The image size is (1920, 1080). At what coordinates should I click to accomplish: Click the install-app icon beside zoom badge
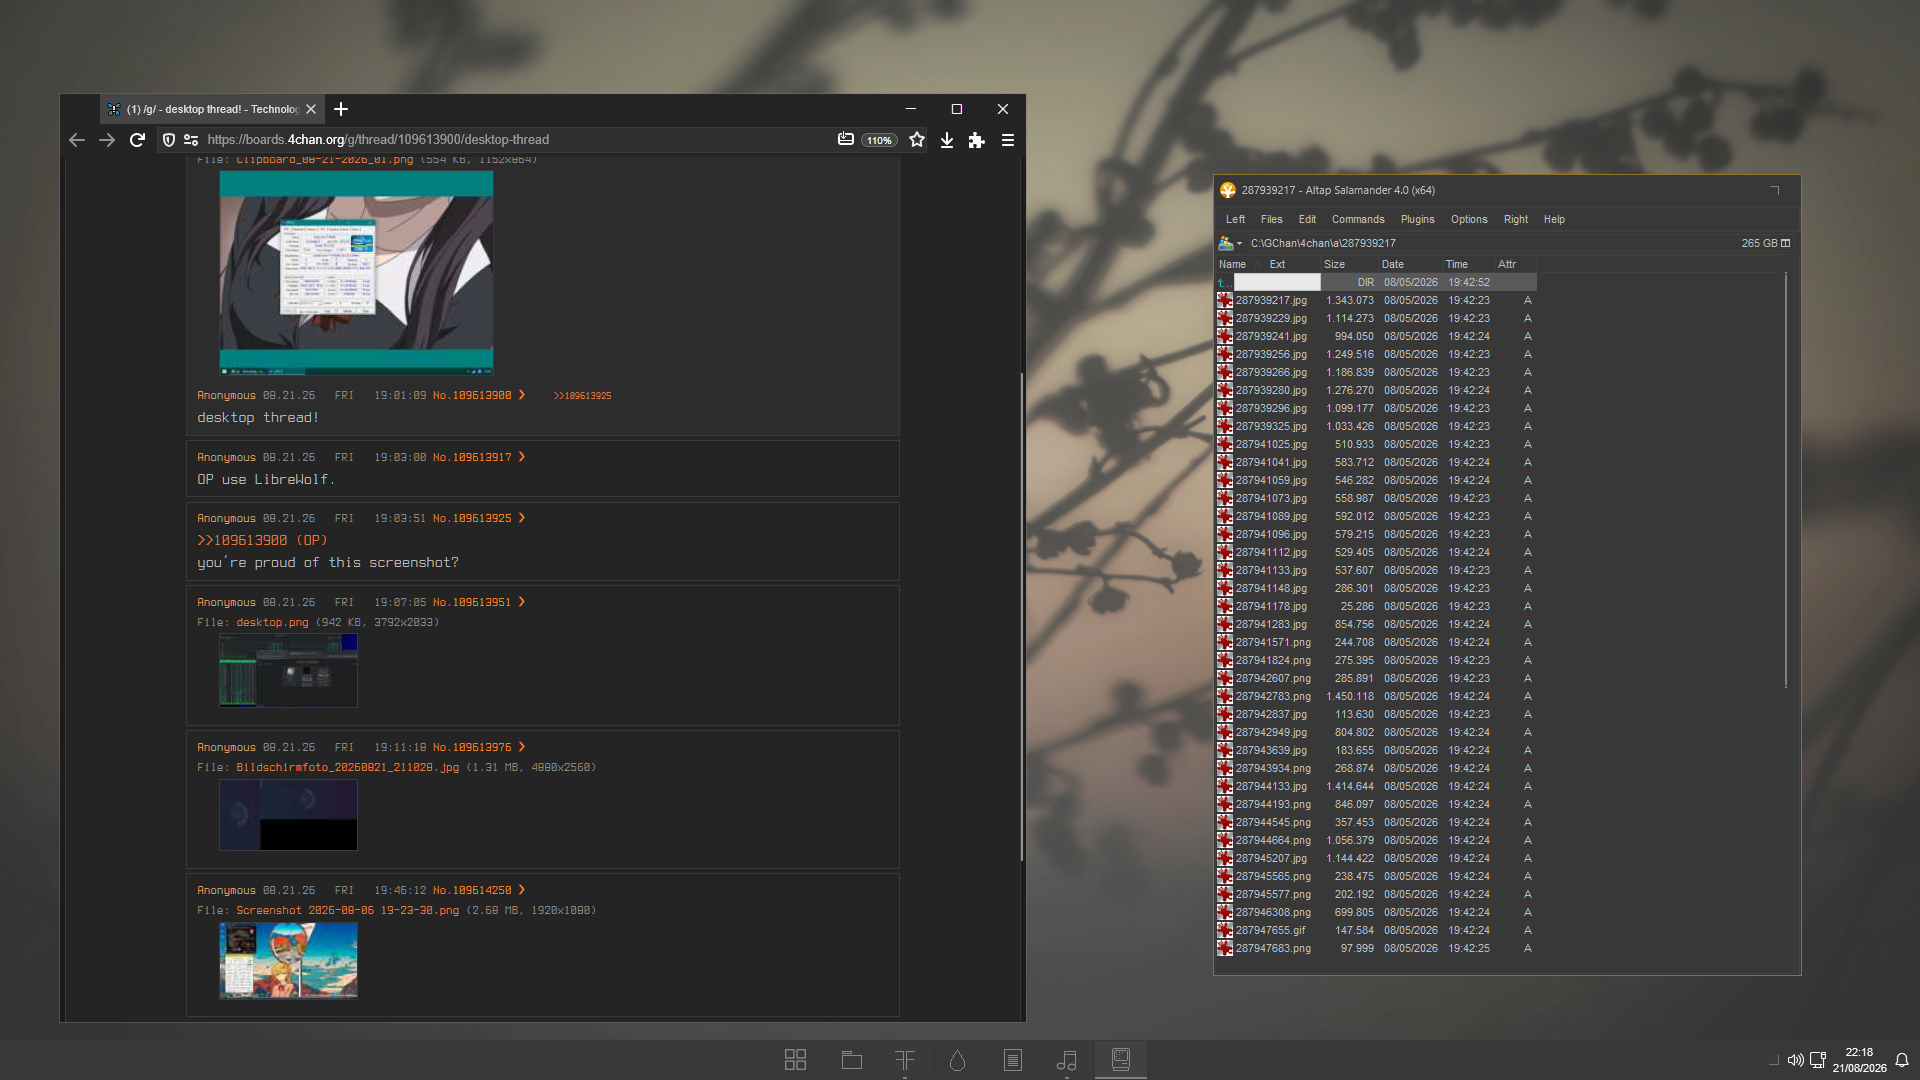pos(846,140)
